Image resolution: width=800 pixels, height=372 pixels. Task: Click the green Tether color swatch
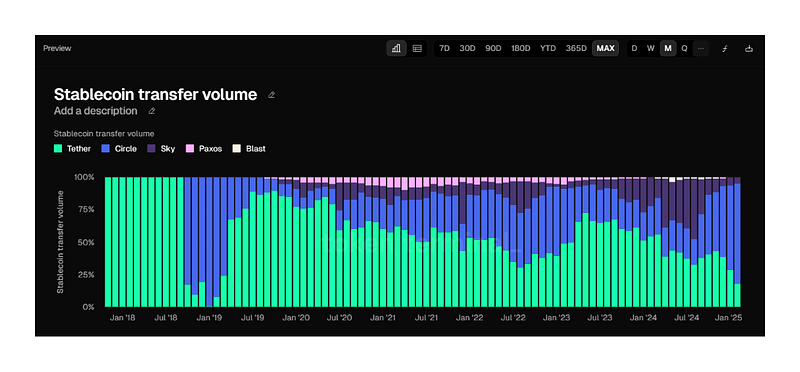click(x=58, y=149)
